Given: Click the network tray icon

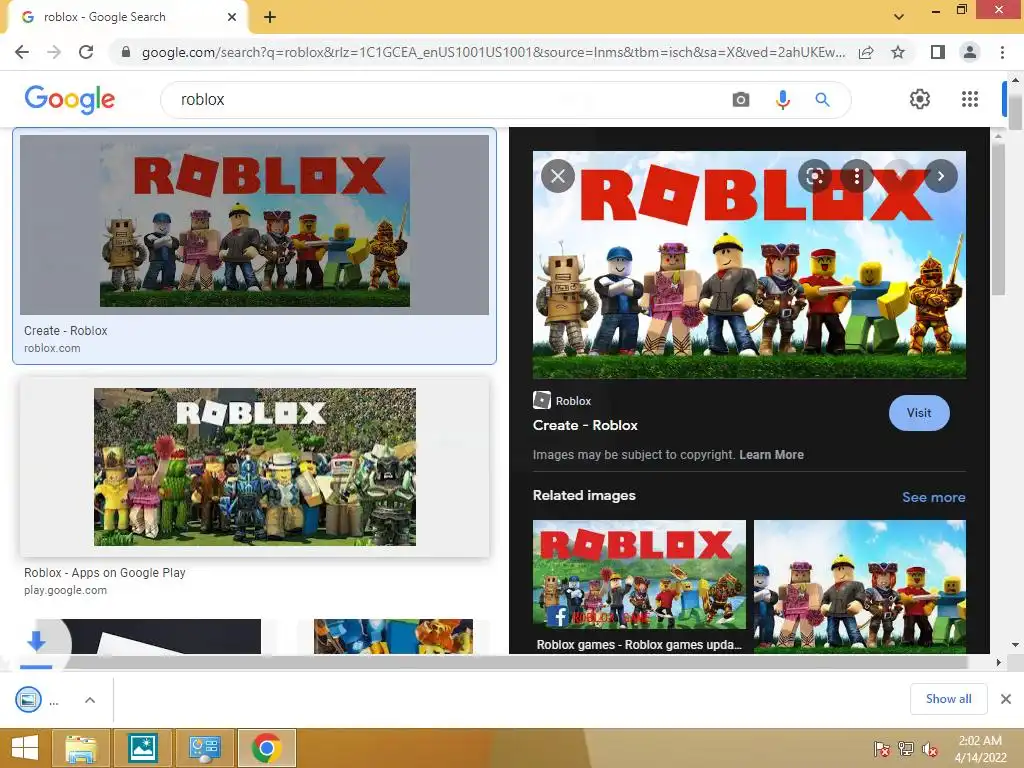Looking at the screenshot, I should coord(906,749).
